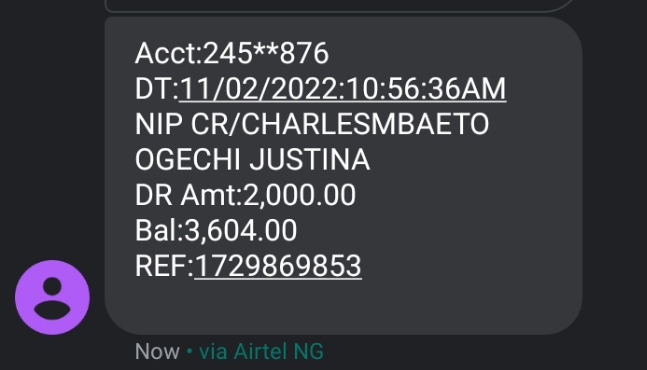Click the 'REF:' label text
647x370 pixels.
click(x=164, y=266)
